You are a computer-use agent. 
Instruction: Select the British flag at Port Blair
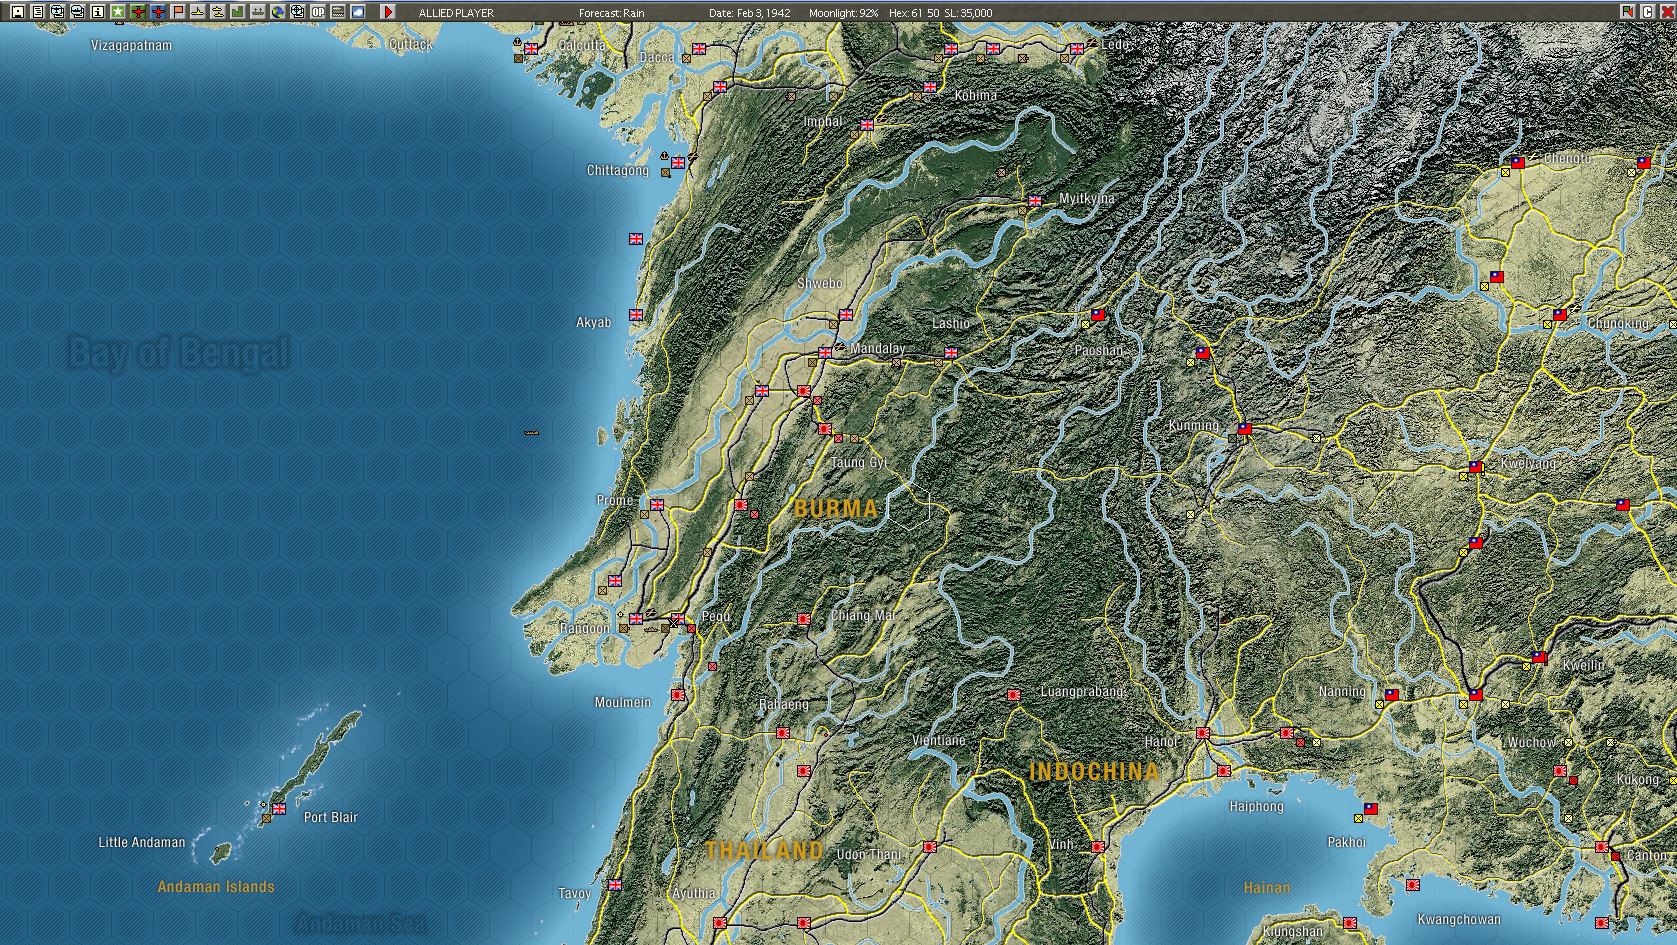[x=279, y=809]
